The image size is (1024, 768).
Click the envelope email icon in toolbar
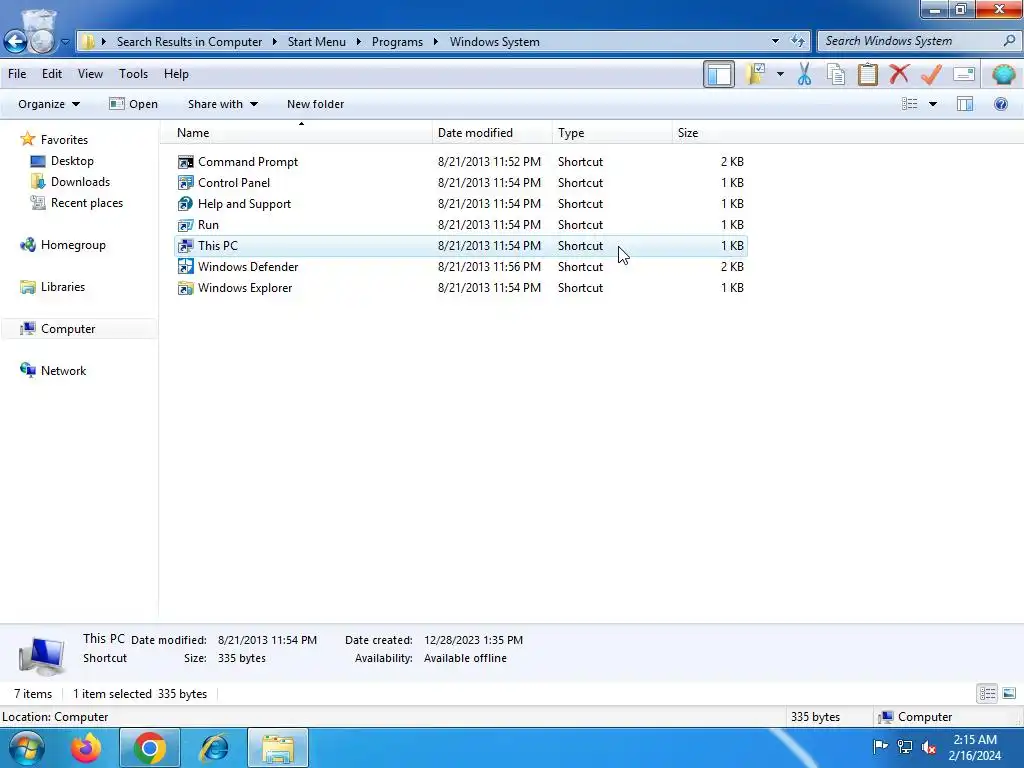(x=964, y=74)
